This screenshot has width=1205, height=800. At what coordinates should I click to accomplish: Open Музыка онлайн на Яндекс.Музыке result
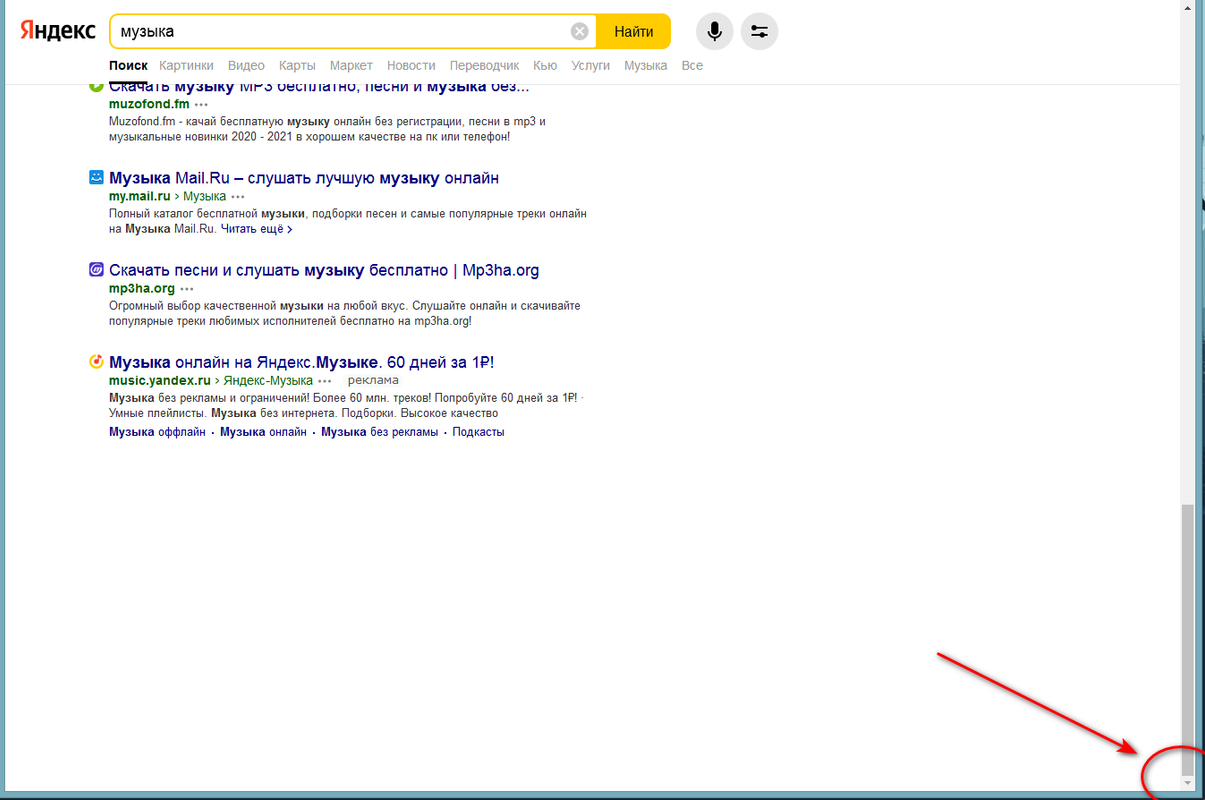click(302, 362)
